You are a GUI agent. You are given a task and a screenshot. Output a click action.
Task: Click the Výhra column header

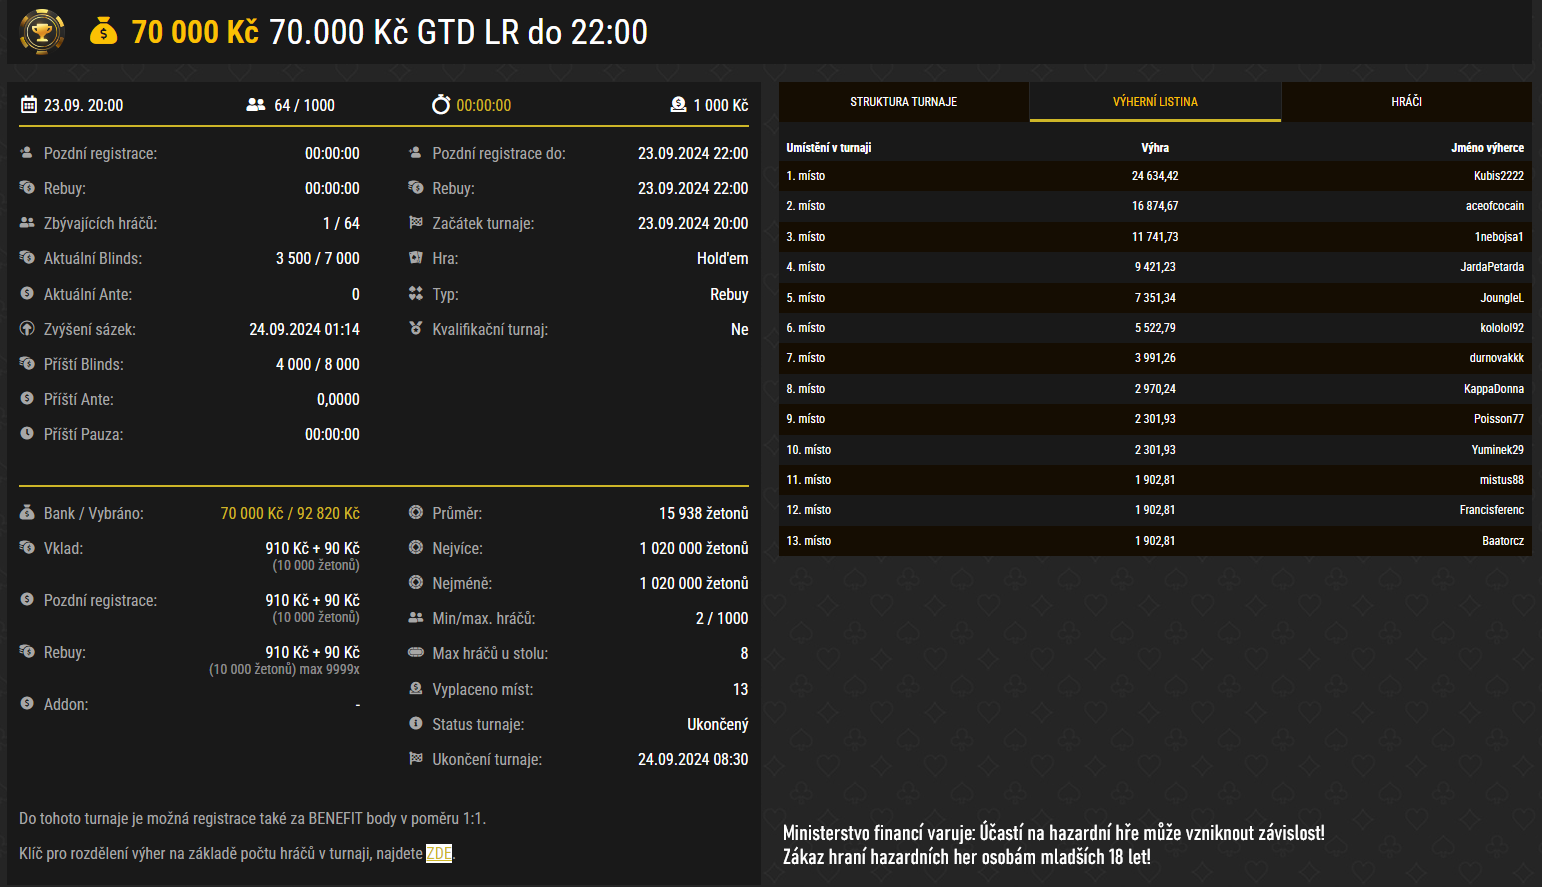pos(1155,148)
